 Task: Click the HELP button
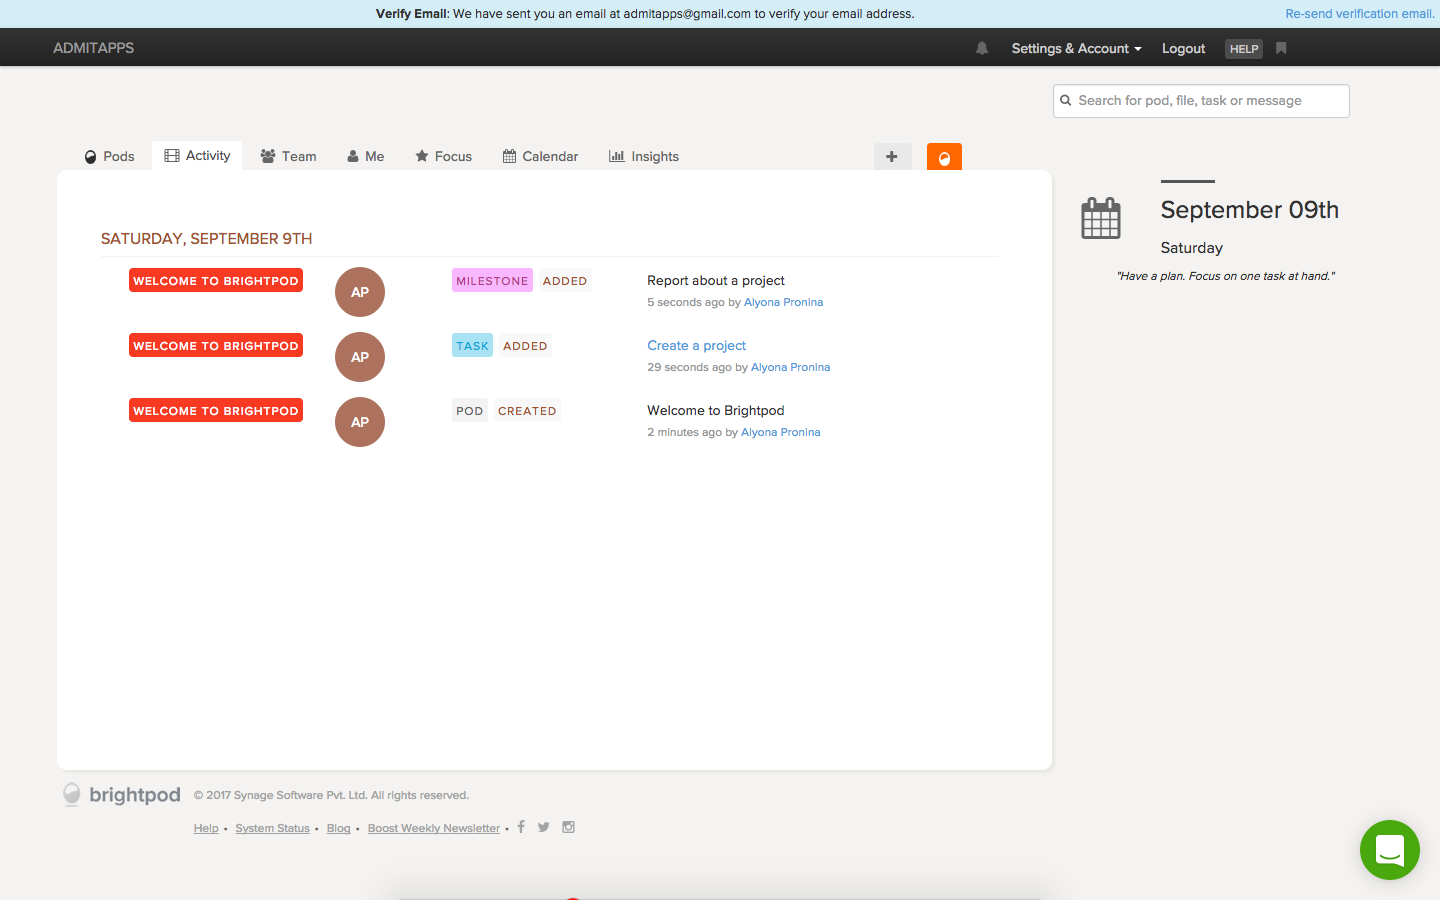(x=1244, y=49)
